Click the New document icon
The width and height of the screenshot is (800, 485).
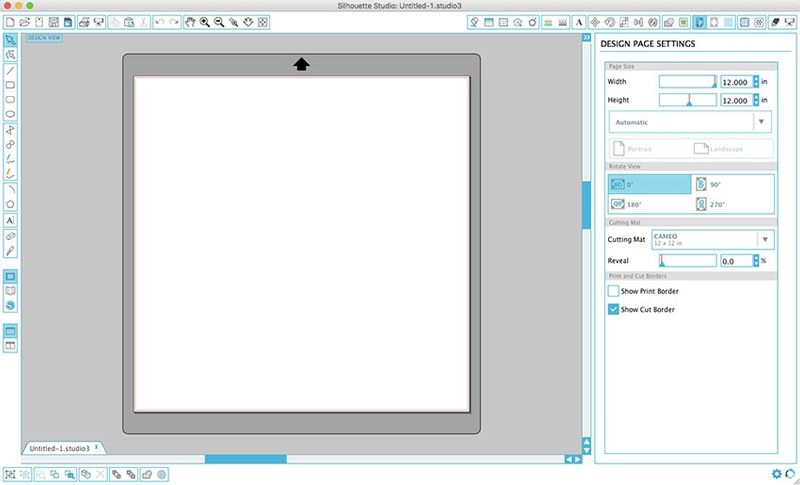(10, 22)
